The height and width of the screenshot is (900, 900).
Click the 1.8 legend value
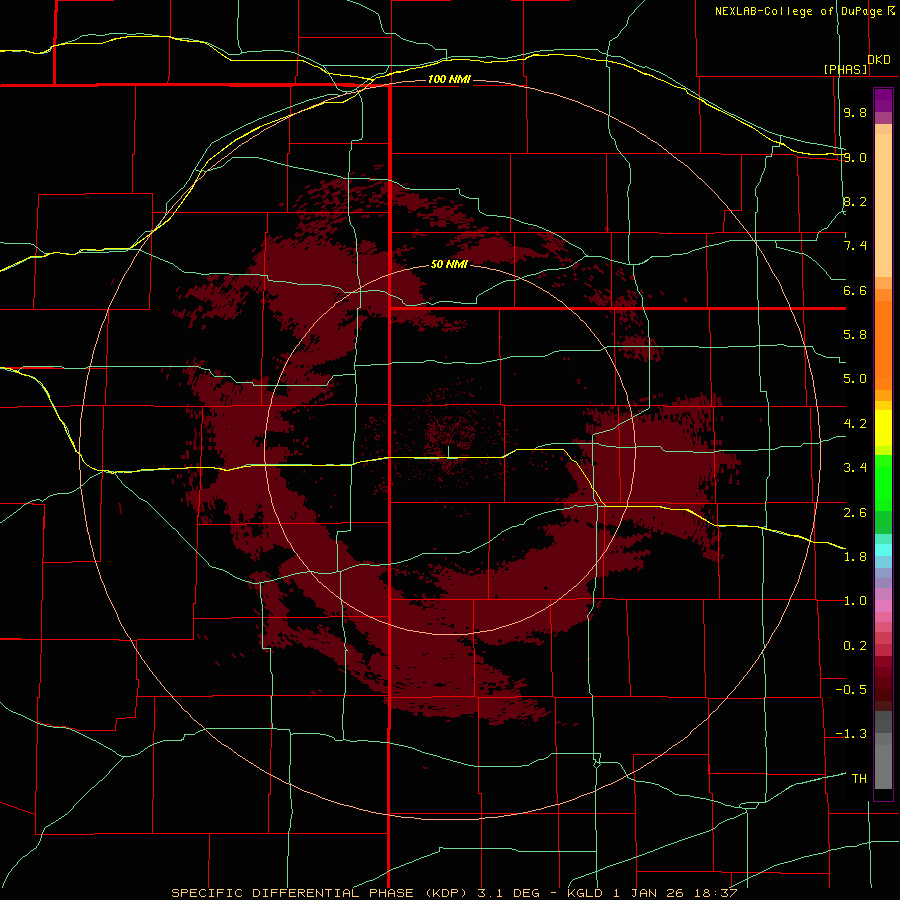point(855,556)
